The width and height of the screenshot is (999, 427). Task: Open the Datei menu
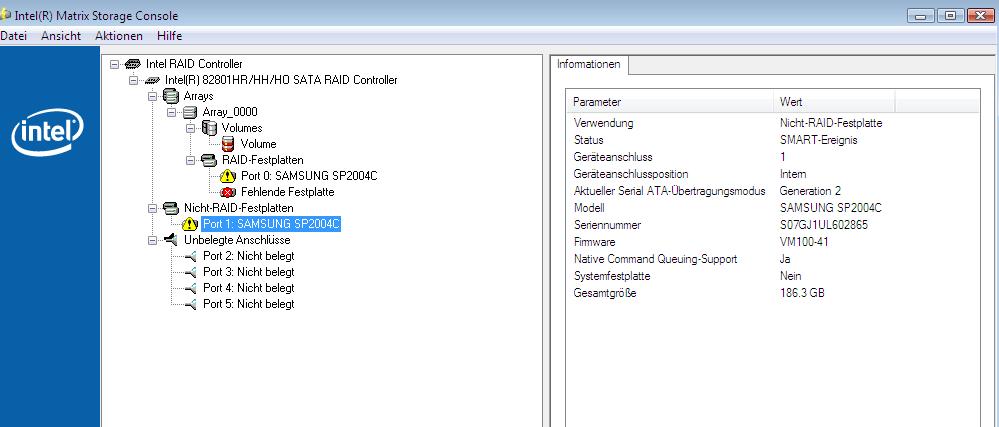(13, 36)
